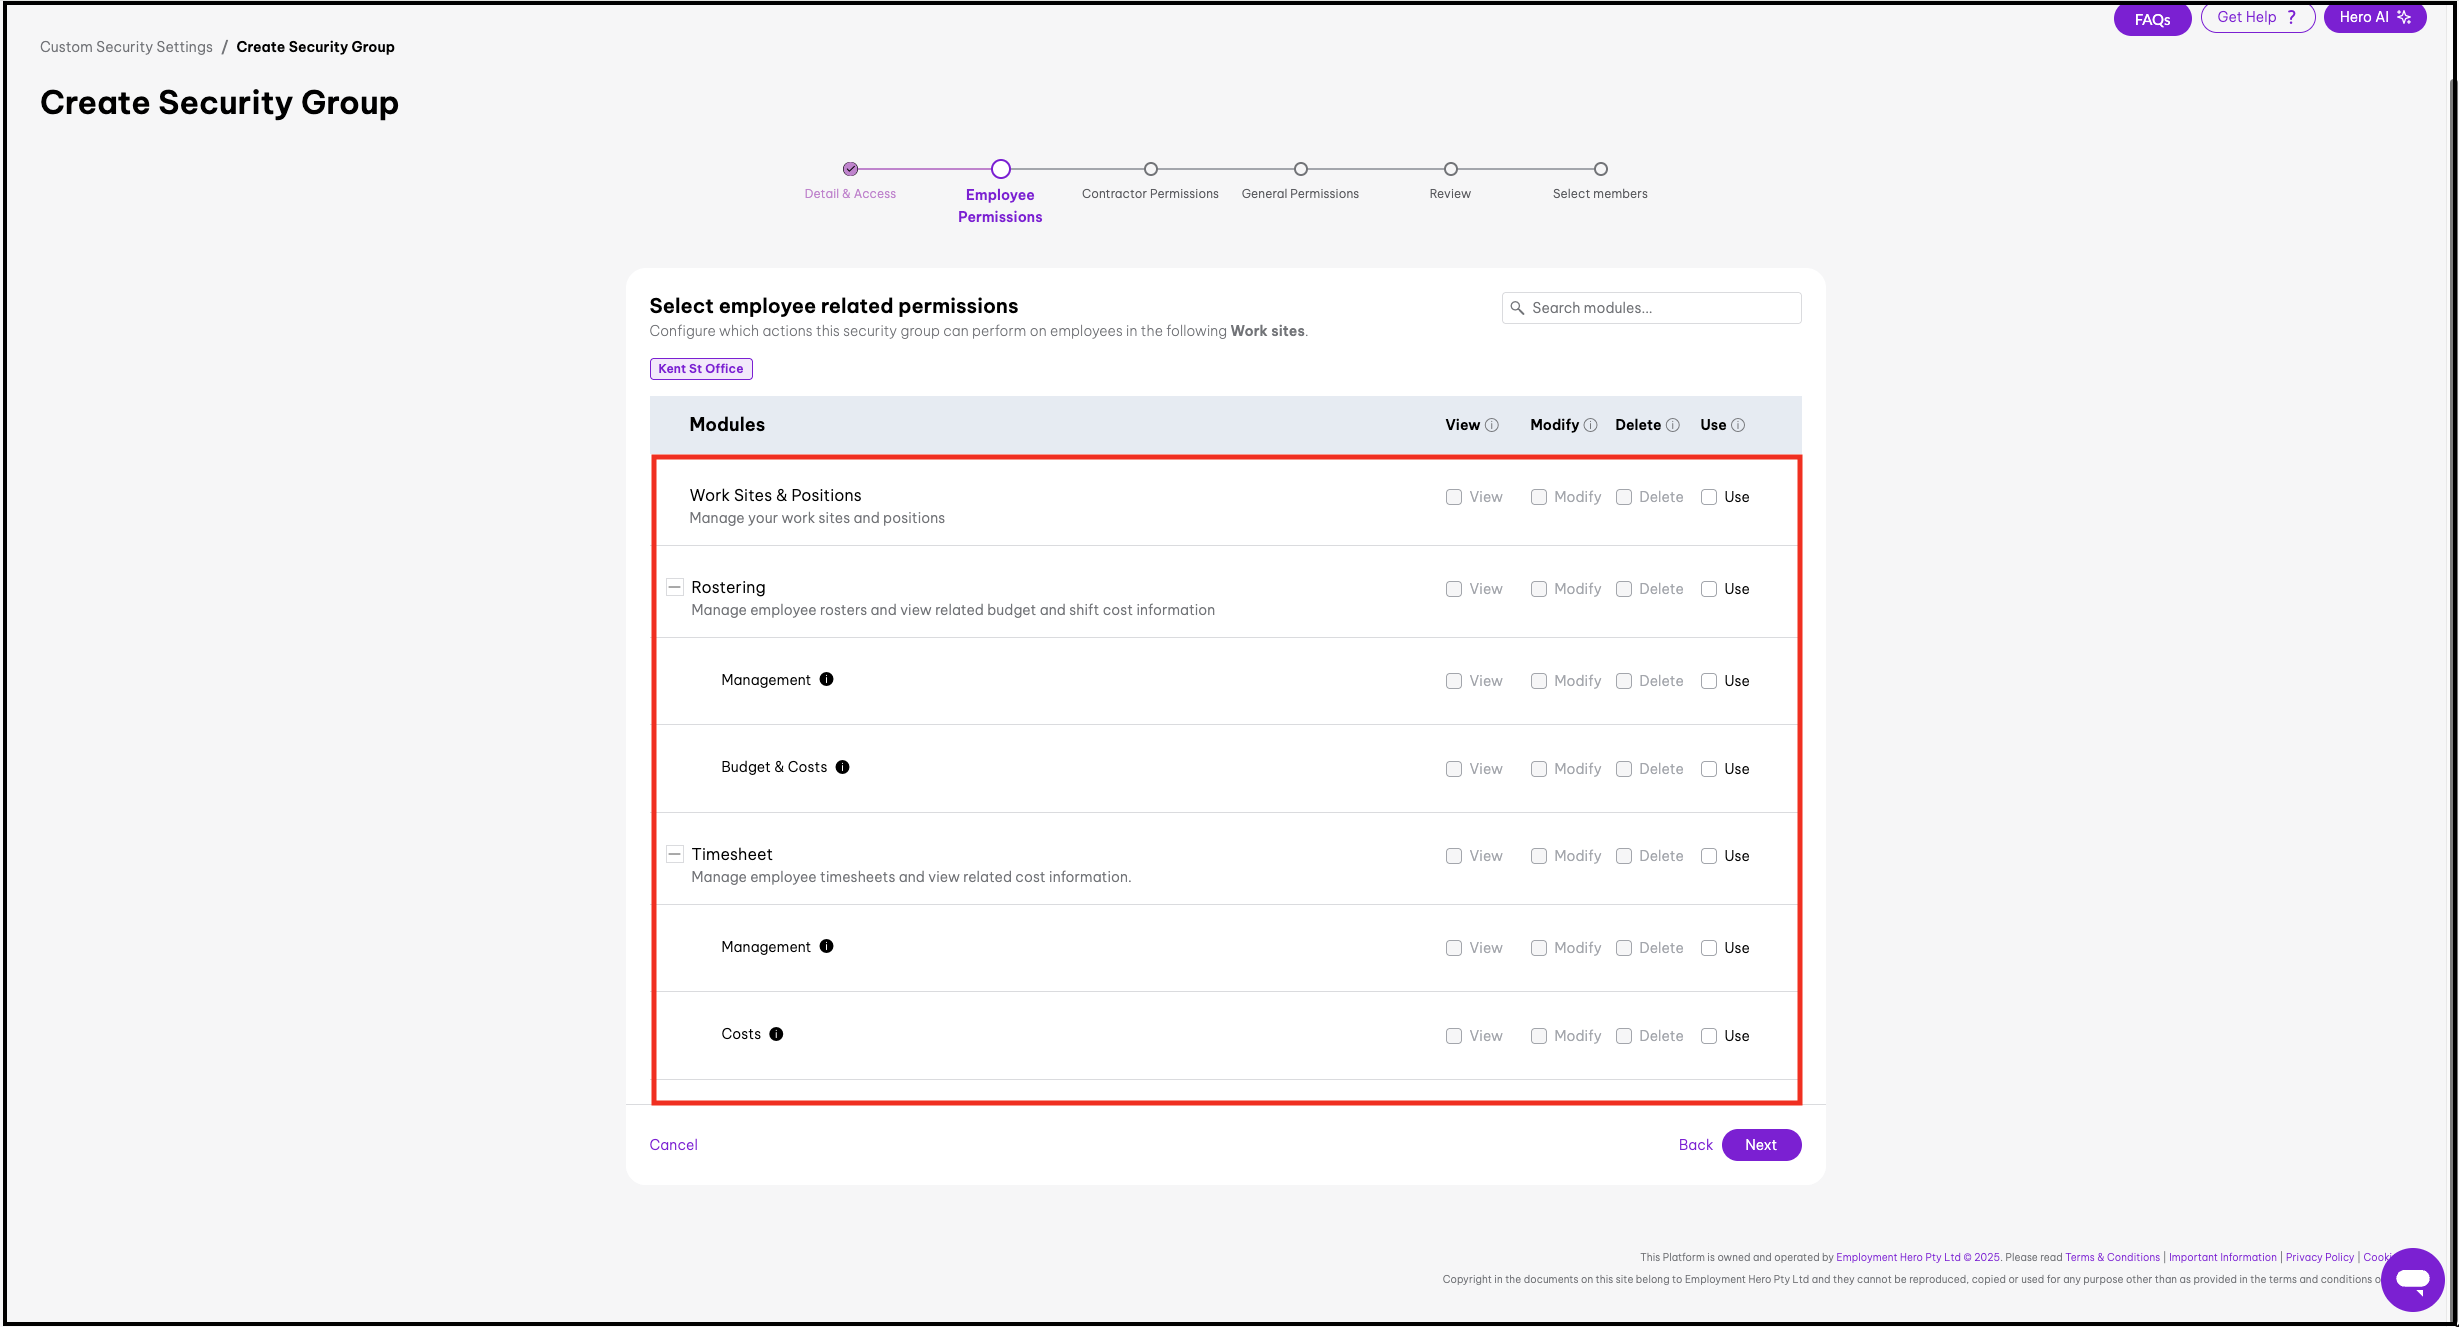This screenshot has width=2459, height=1327.
Task: Click the info icon beside Modify column header
Action: [1590, 425]
